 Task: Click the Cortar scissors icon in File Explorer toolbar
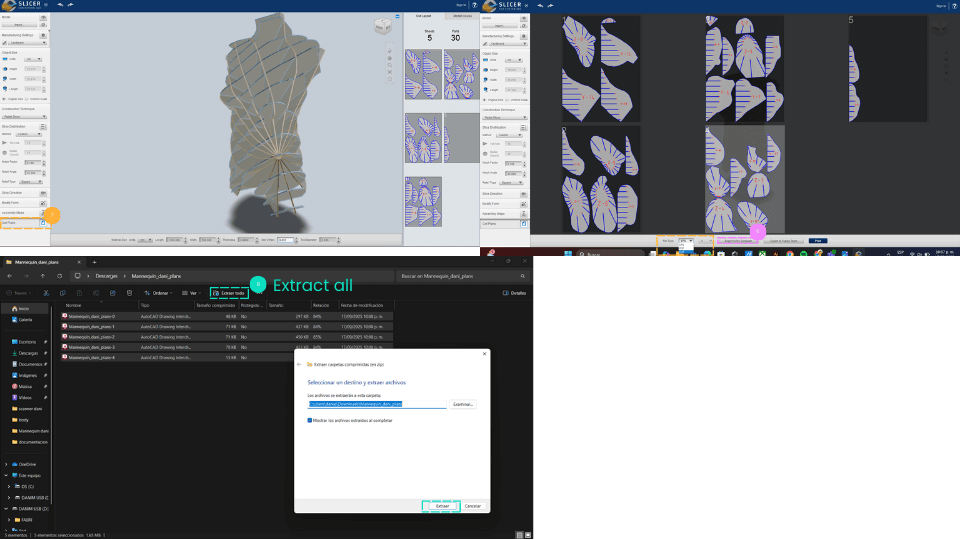pos(48,293)
